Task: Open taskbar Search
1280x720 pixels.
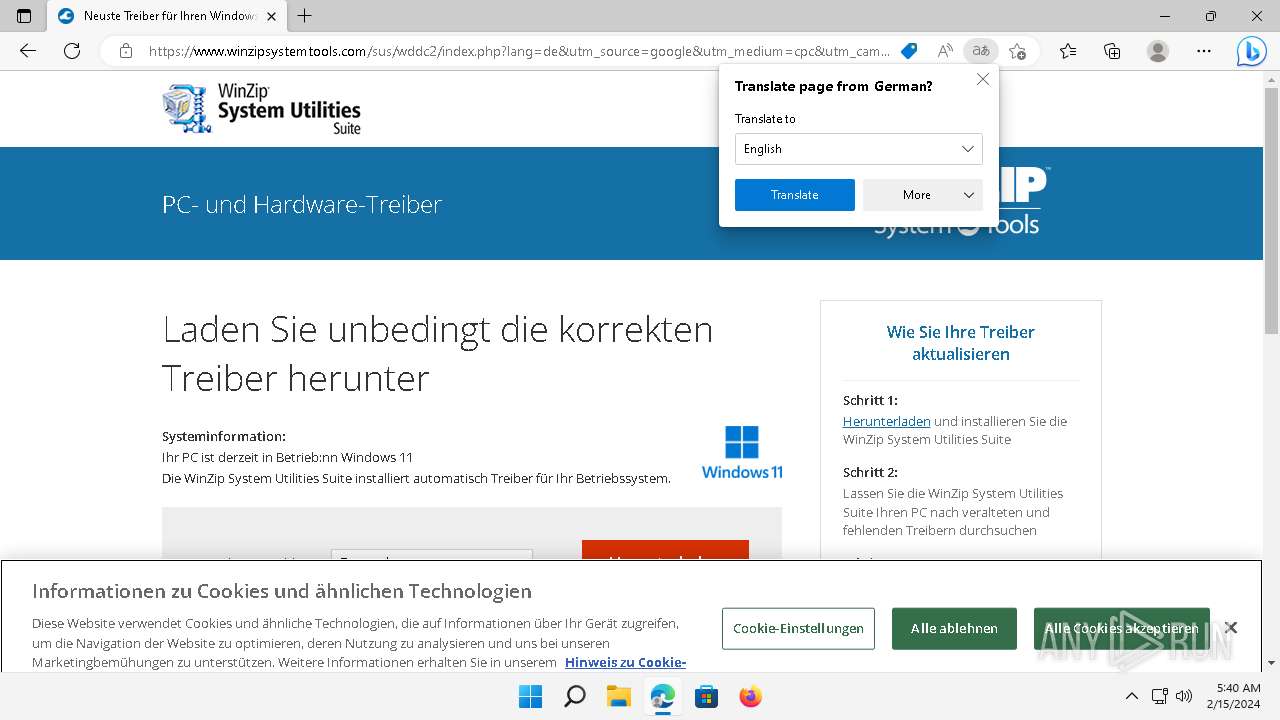Action: click(x=574, y=696)
